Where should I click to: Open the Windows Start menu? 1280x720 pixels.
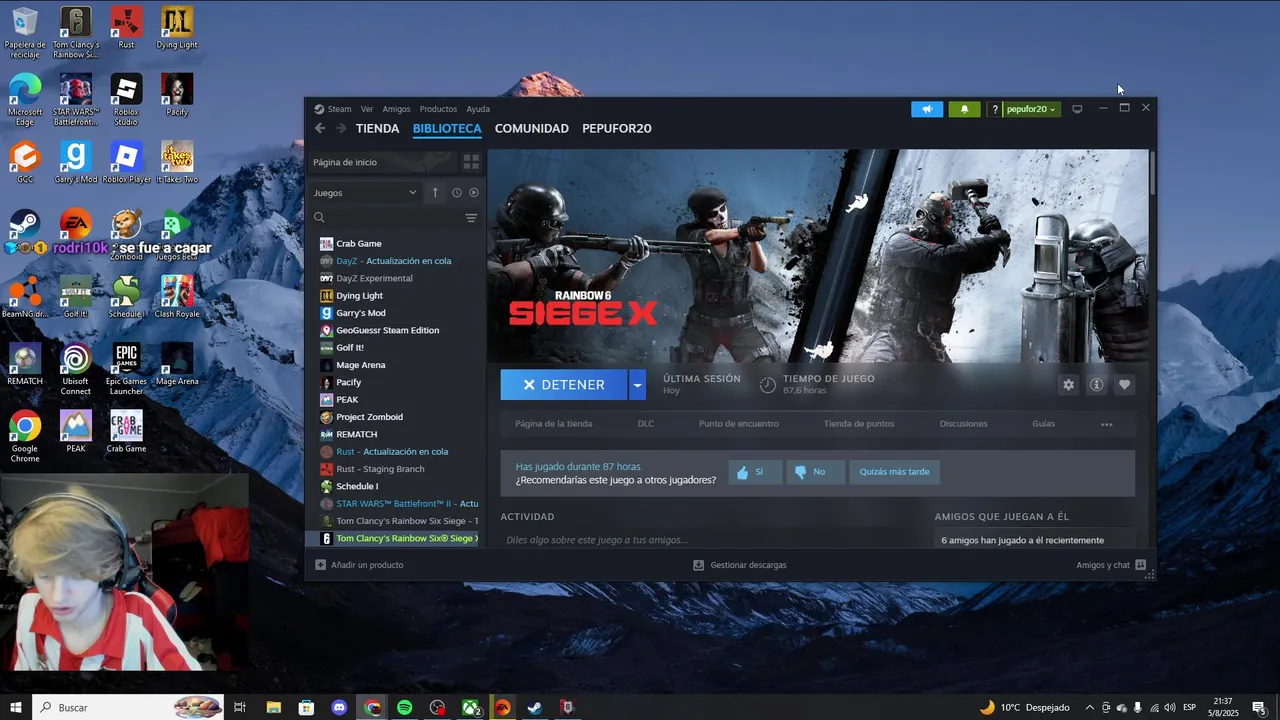point(16,707)
